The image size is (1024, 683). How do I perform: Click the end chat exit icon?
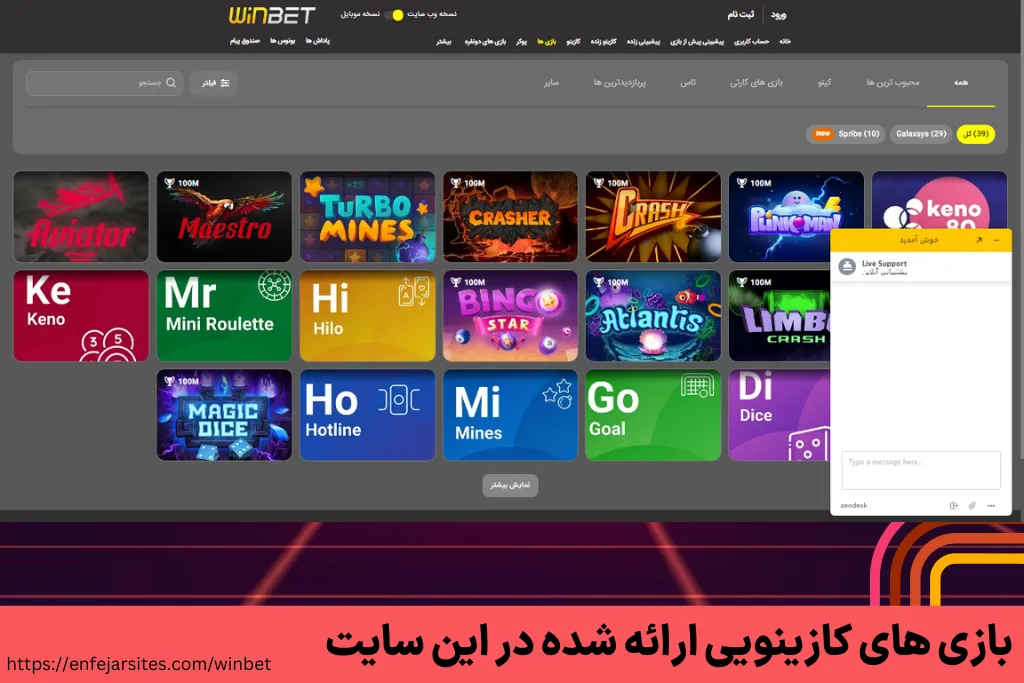pyautogui.click(x=953, y=505)
